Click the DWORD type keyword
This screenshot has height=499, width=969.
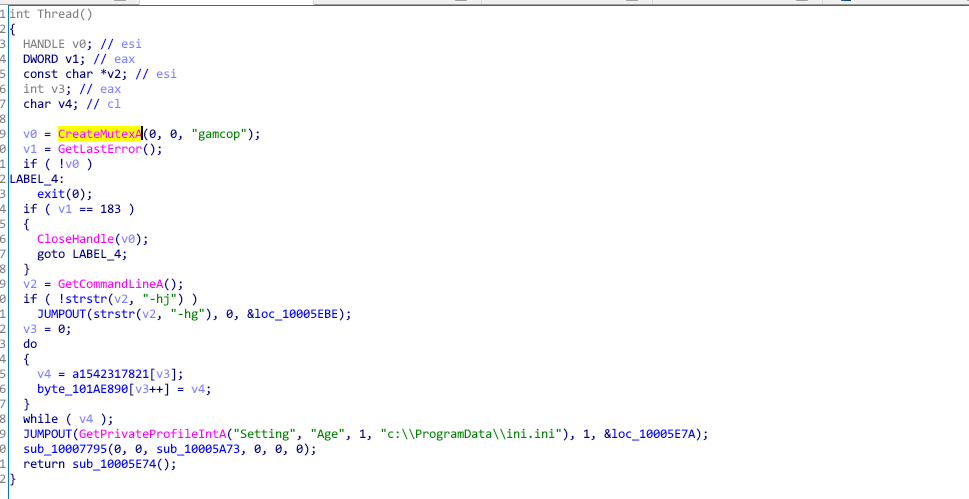click(x=41, y=59)
